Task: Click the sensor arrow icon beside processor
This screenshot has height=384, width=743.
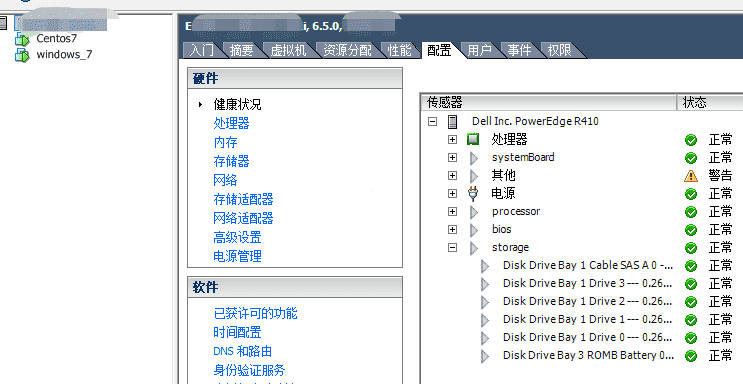Action: [474, 212]
